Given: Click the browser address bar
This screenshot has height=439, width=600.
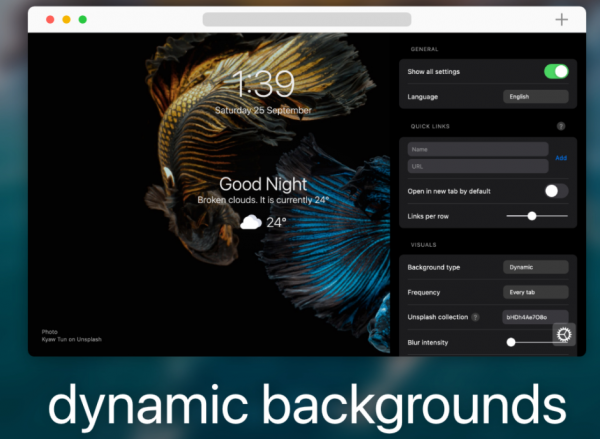Looking at the screenshot, I should pyautogui.click(x=307, y=20).
